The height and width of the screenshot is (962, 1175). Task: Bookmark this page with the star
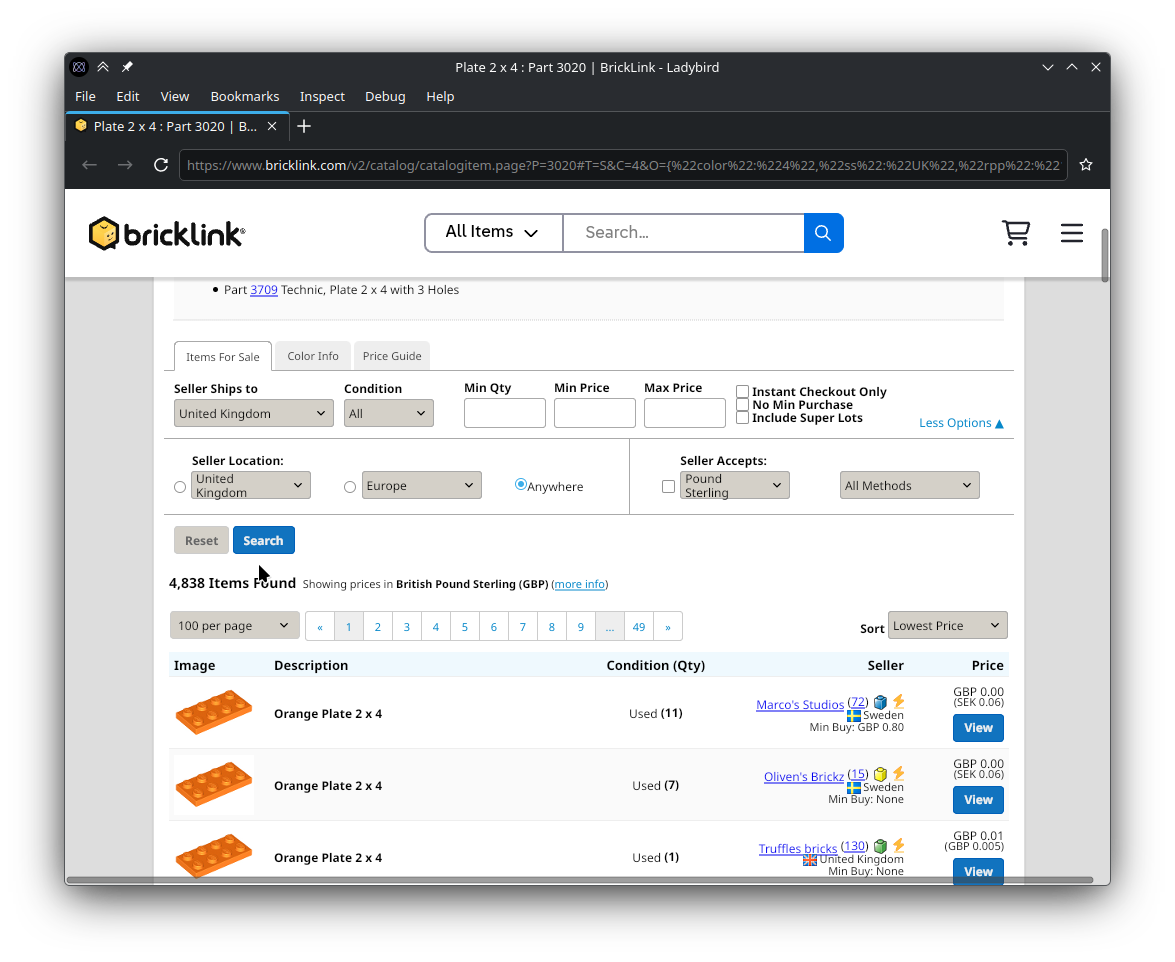(1086, 165)
